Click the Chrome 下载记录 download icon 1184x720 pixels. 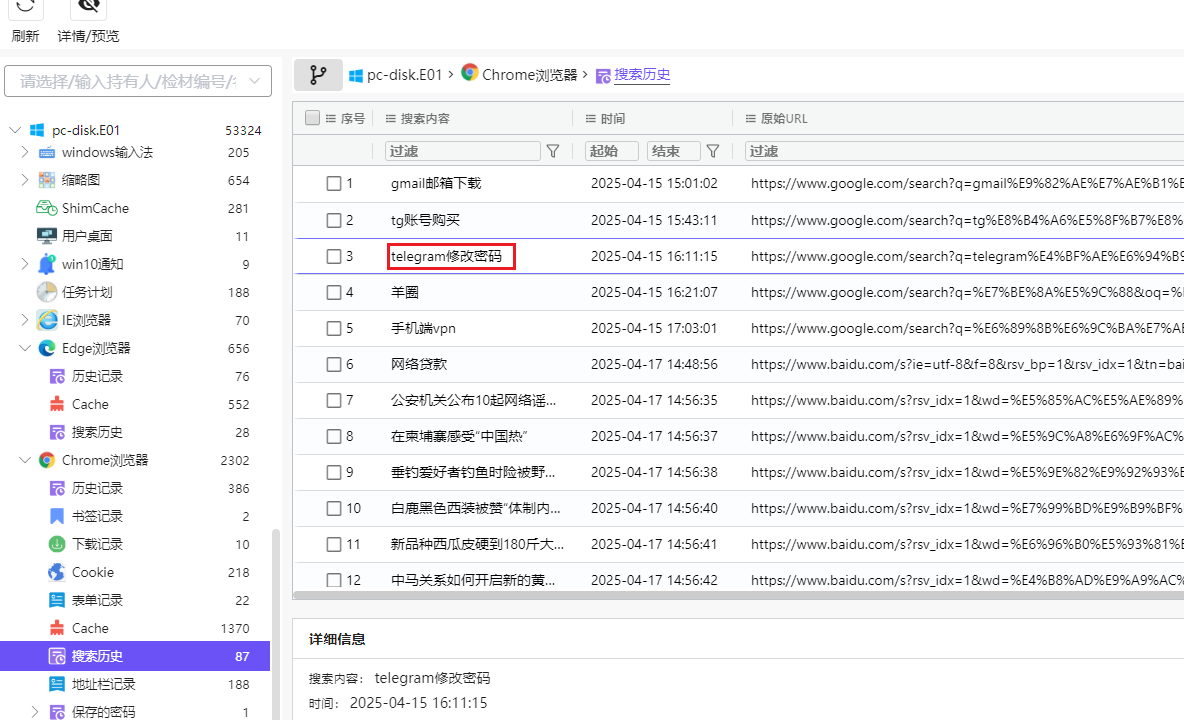[x=57, y=544]
